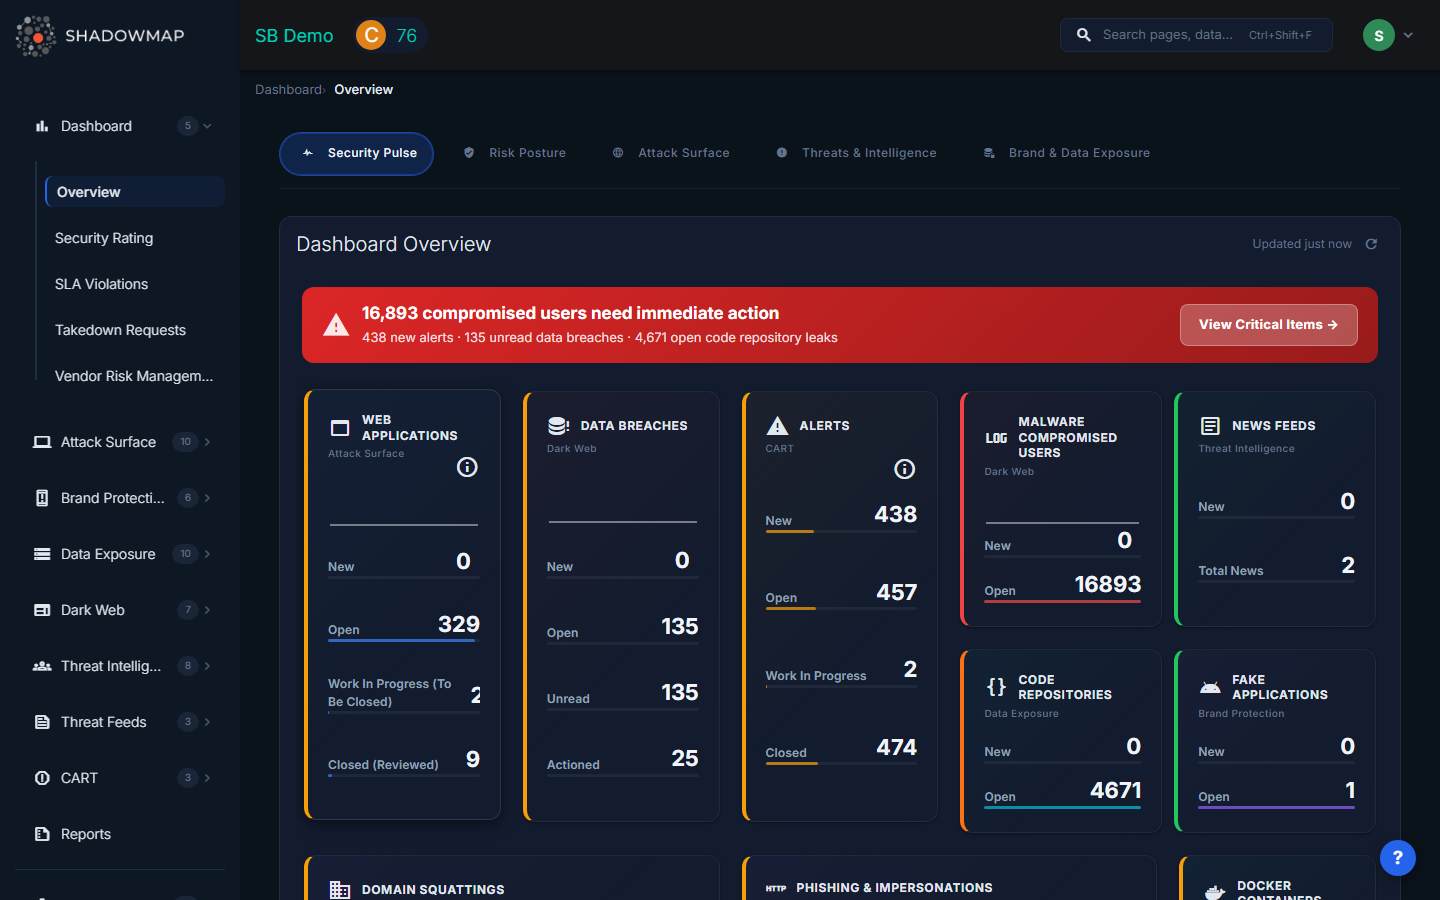Viewport: 1440px width, 900px height.
Task: Refresh the Dashboard Overview data
Action: [1370, 243]
